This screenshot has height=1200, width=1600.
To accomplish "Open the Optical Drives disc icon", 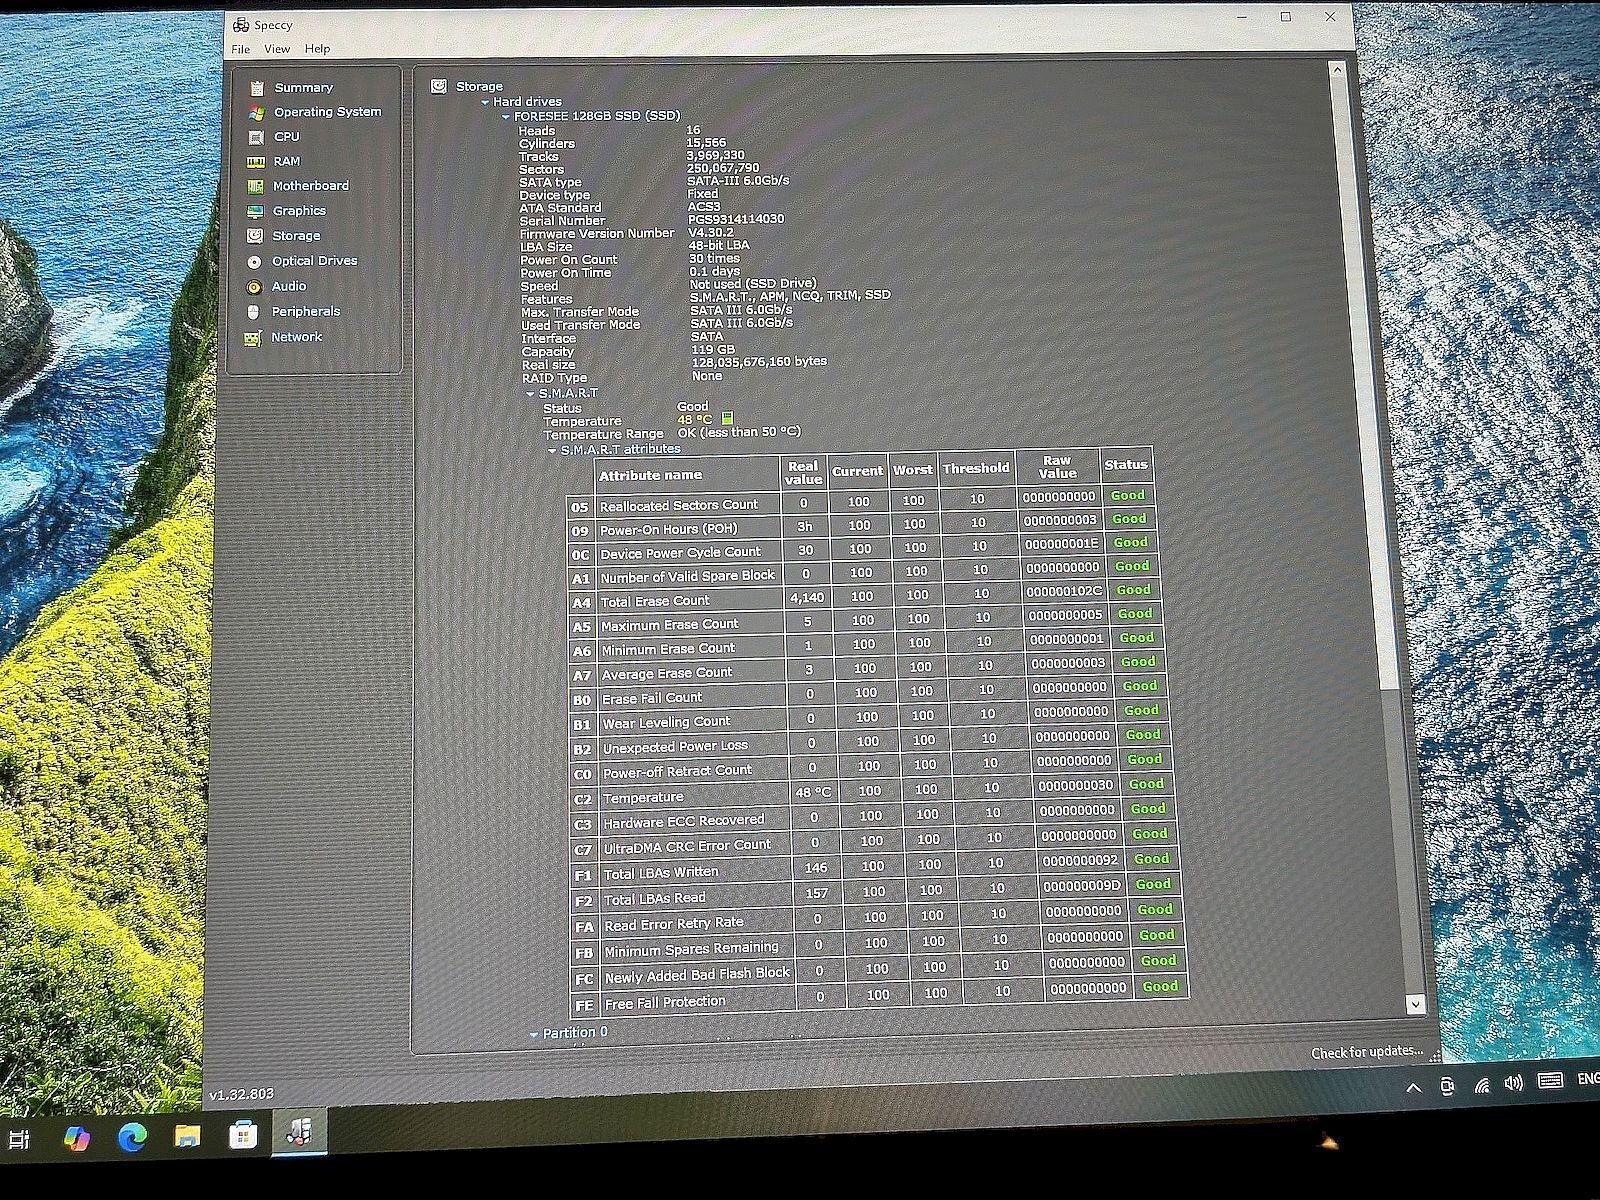I will (x=254, y=261).
